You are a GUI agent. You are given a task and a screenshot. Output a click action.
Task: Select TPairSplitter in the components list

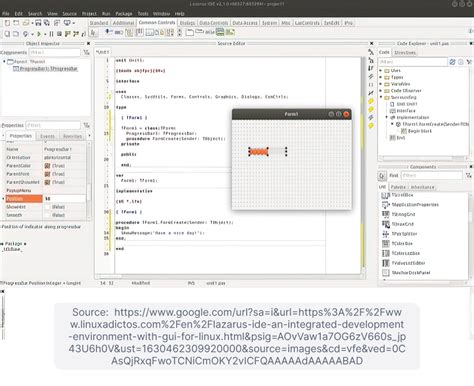click(x=404, y=234)
